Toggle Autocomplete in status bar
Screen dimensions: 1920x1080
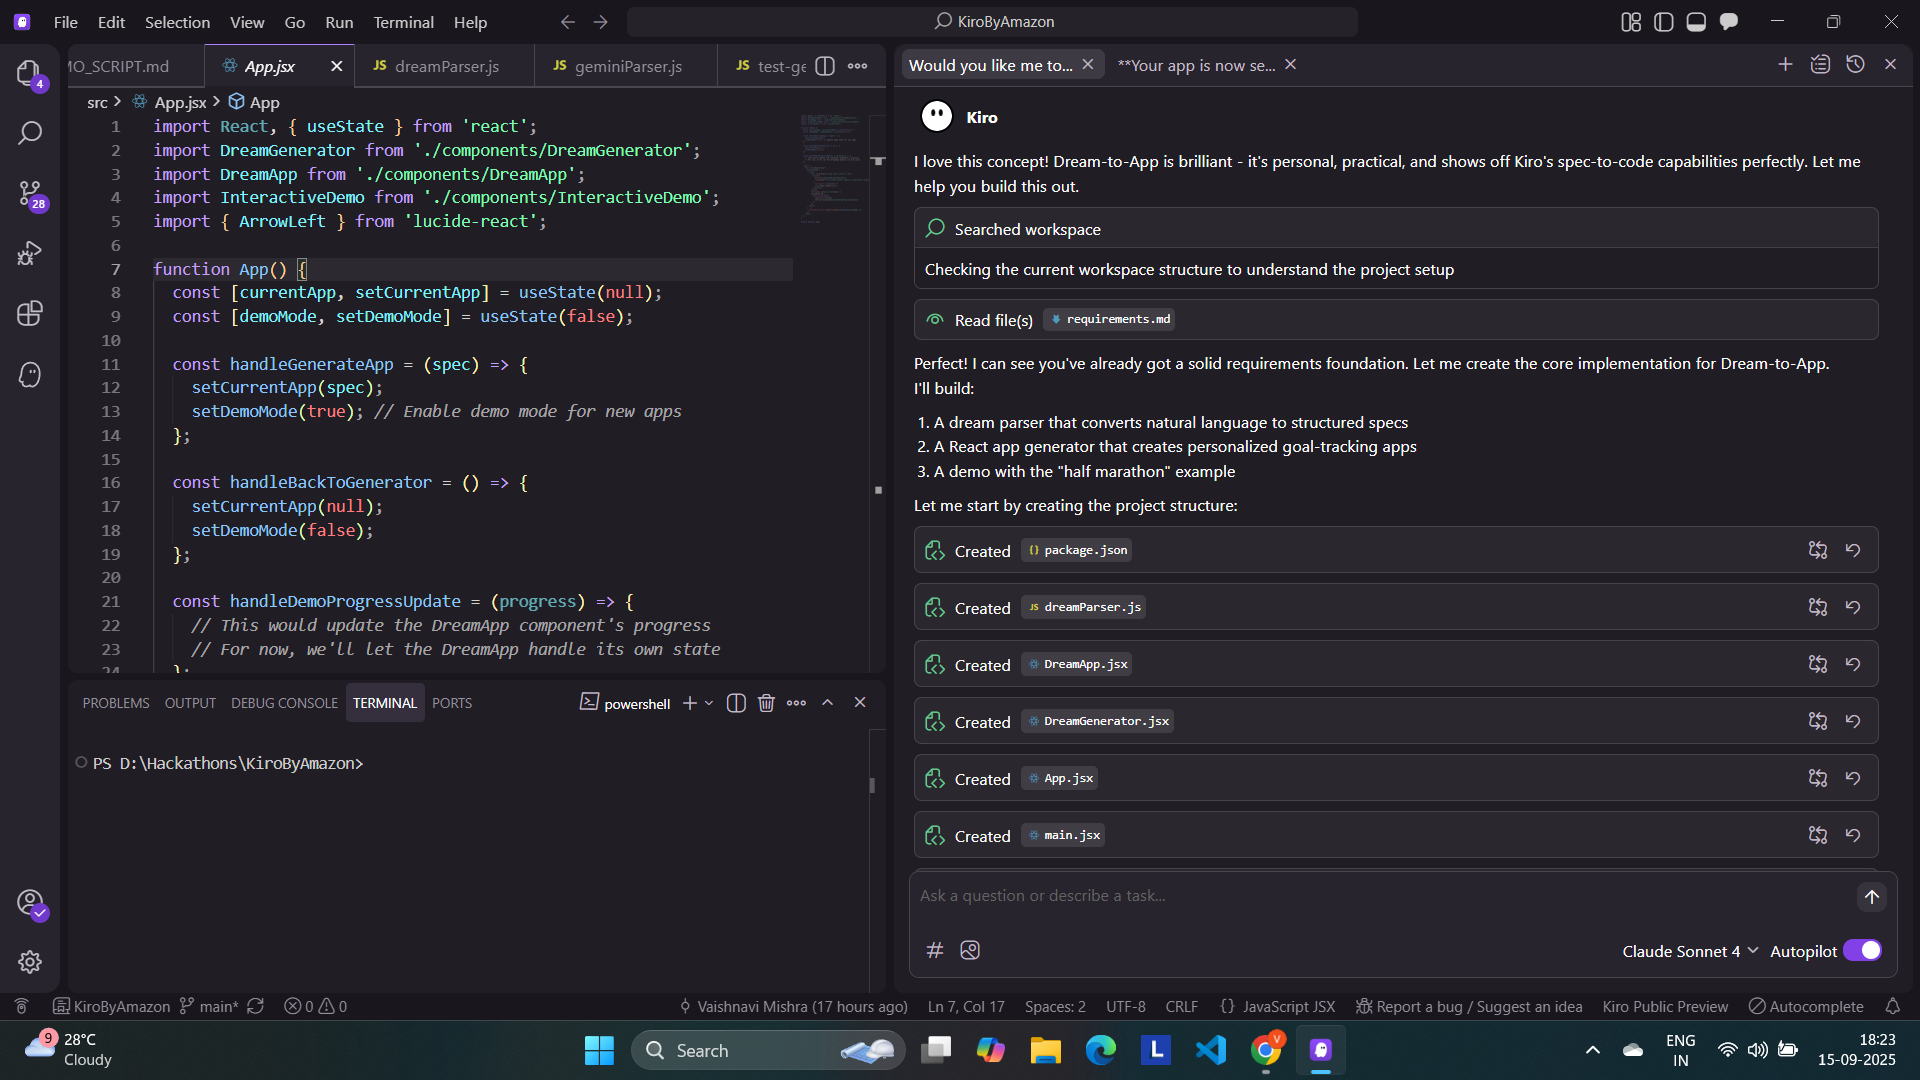coord(1806,1006)
